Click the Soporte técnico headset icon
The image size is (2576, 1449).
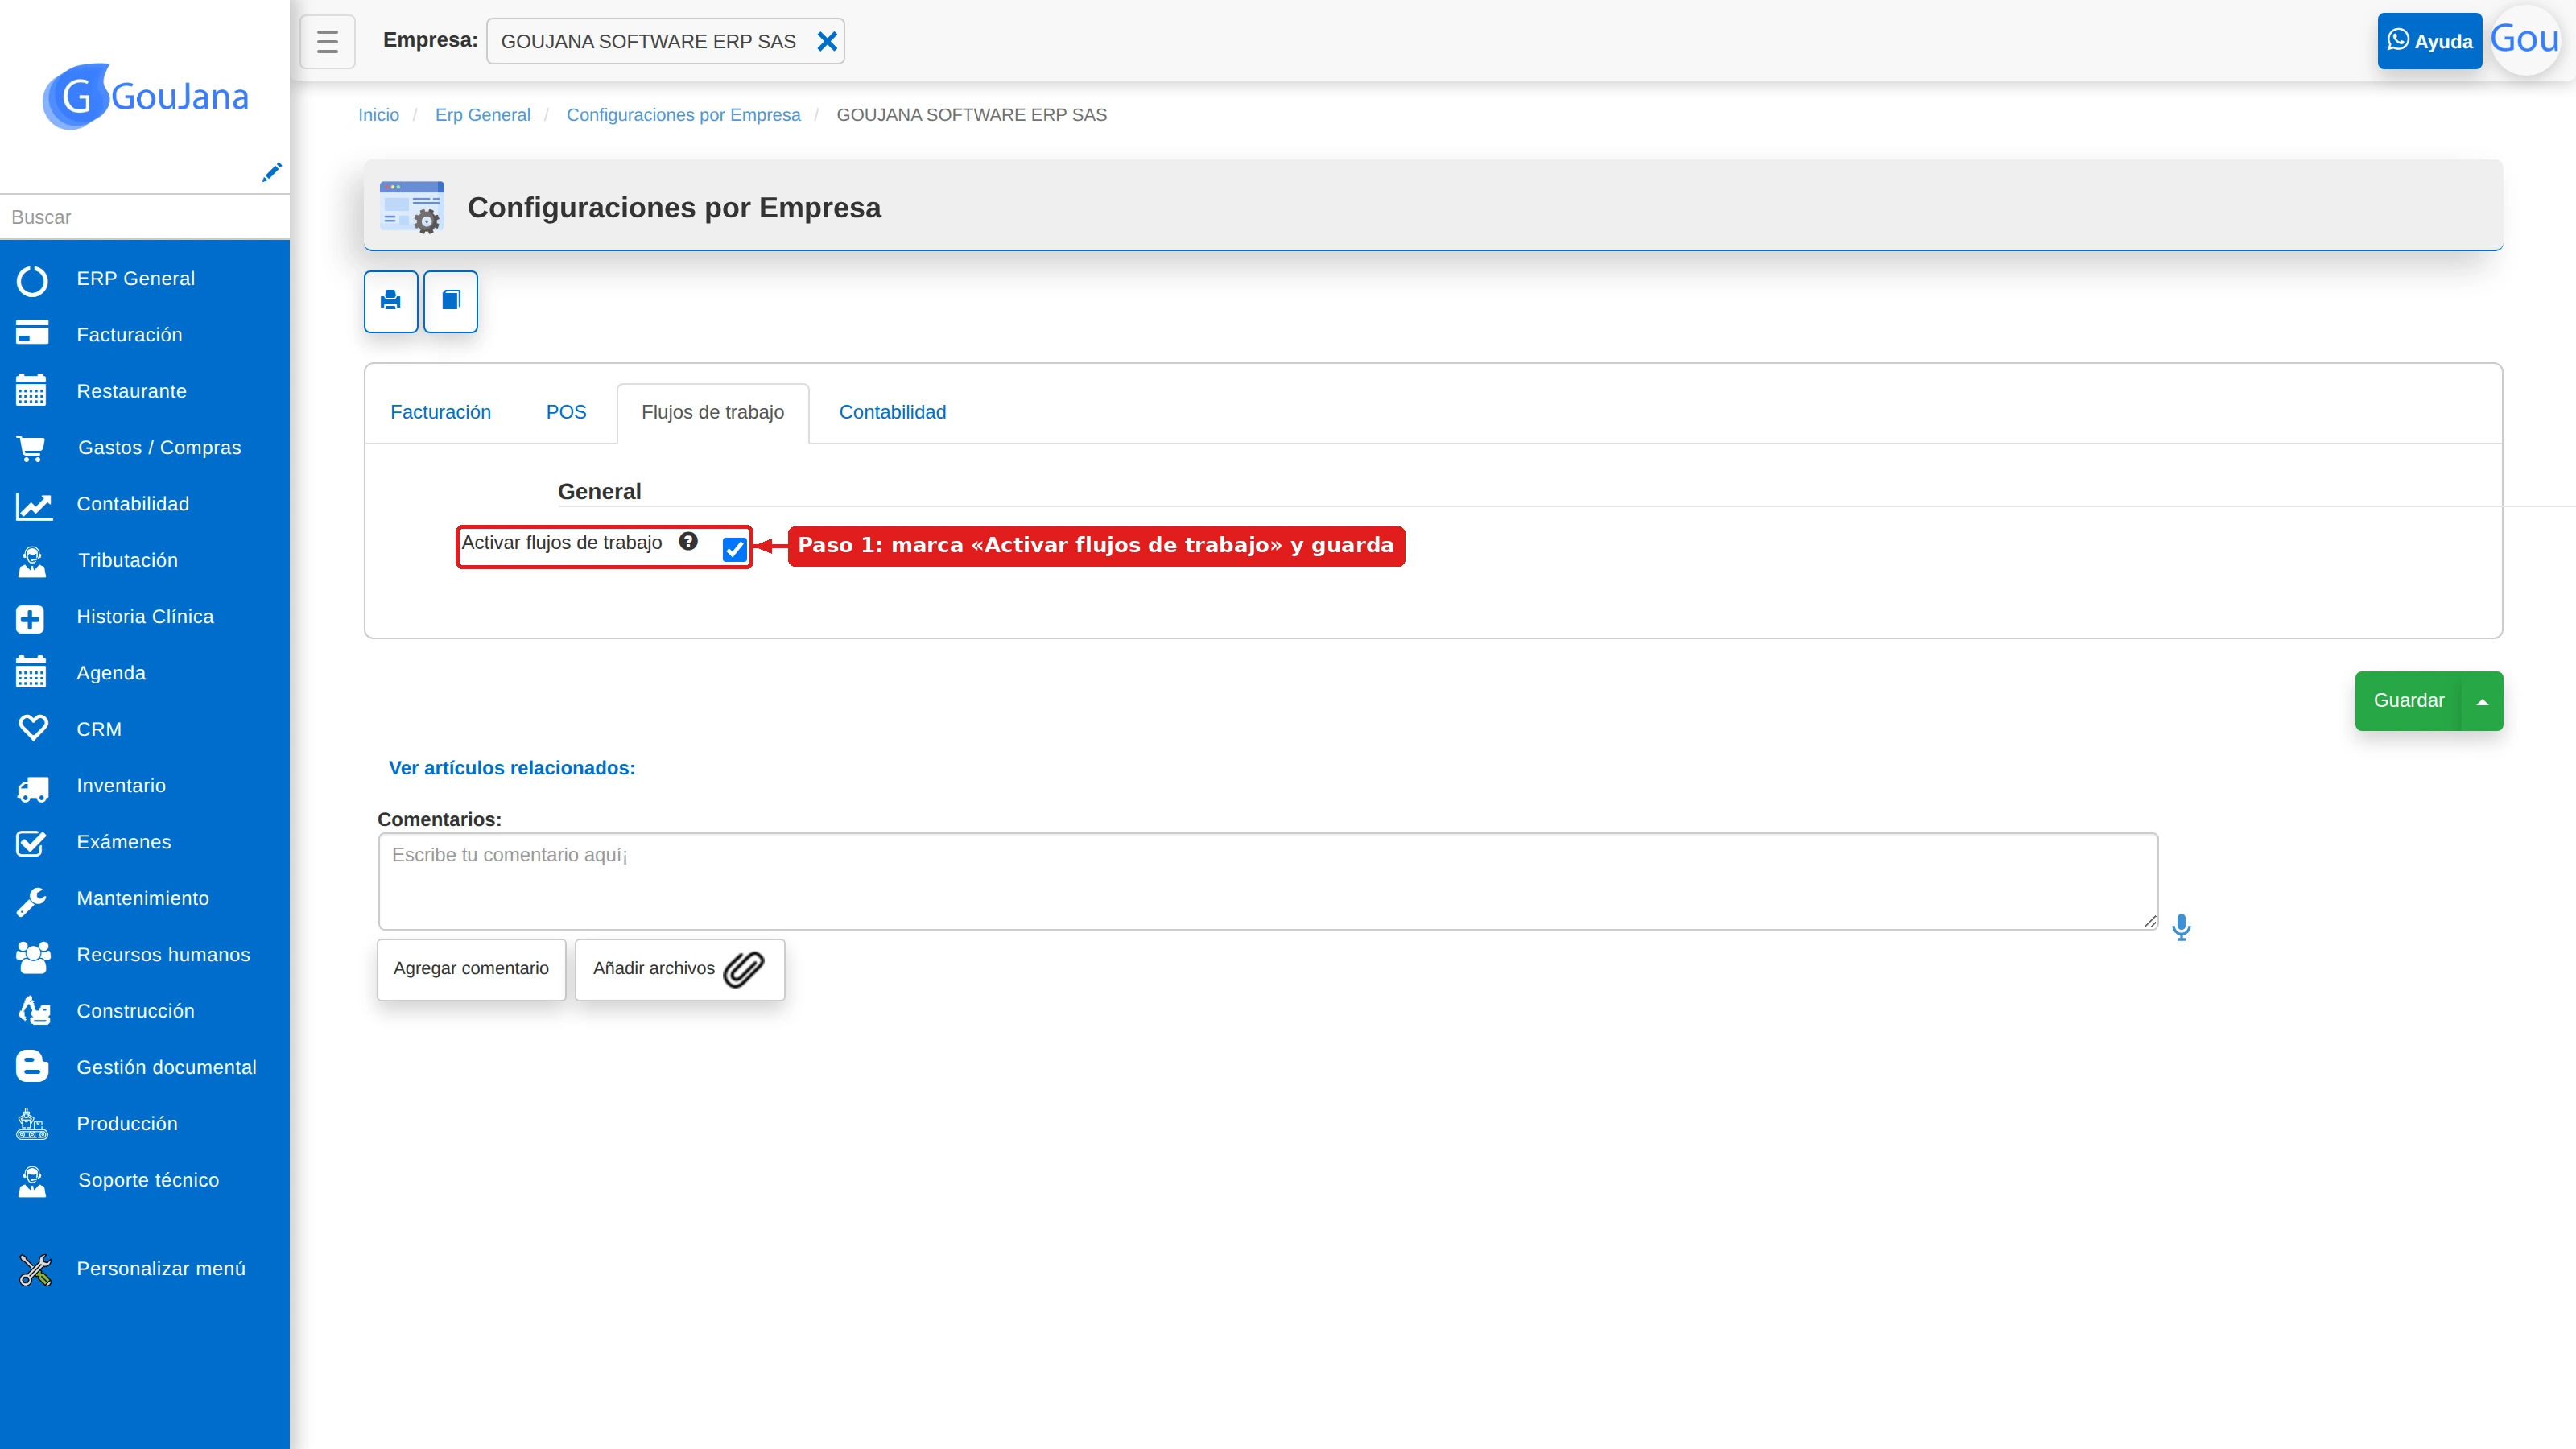(x=32, y=1181)
